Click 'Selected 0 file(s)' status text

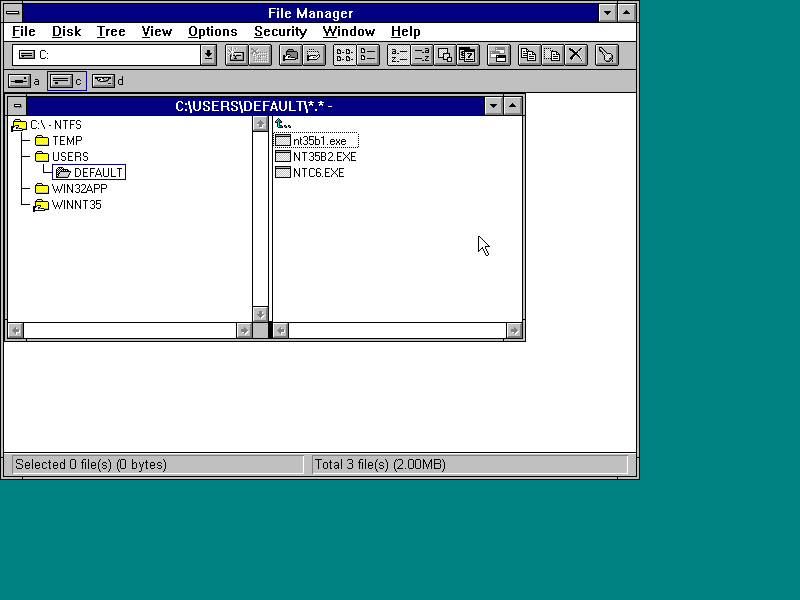point(91,465)
